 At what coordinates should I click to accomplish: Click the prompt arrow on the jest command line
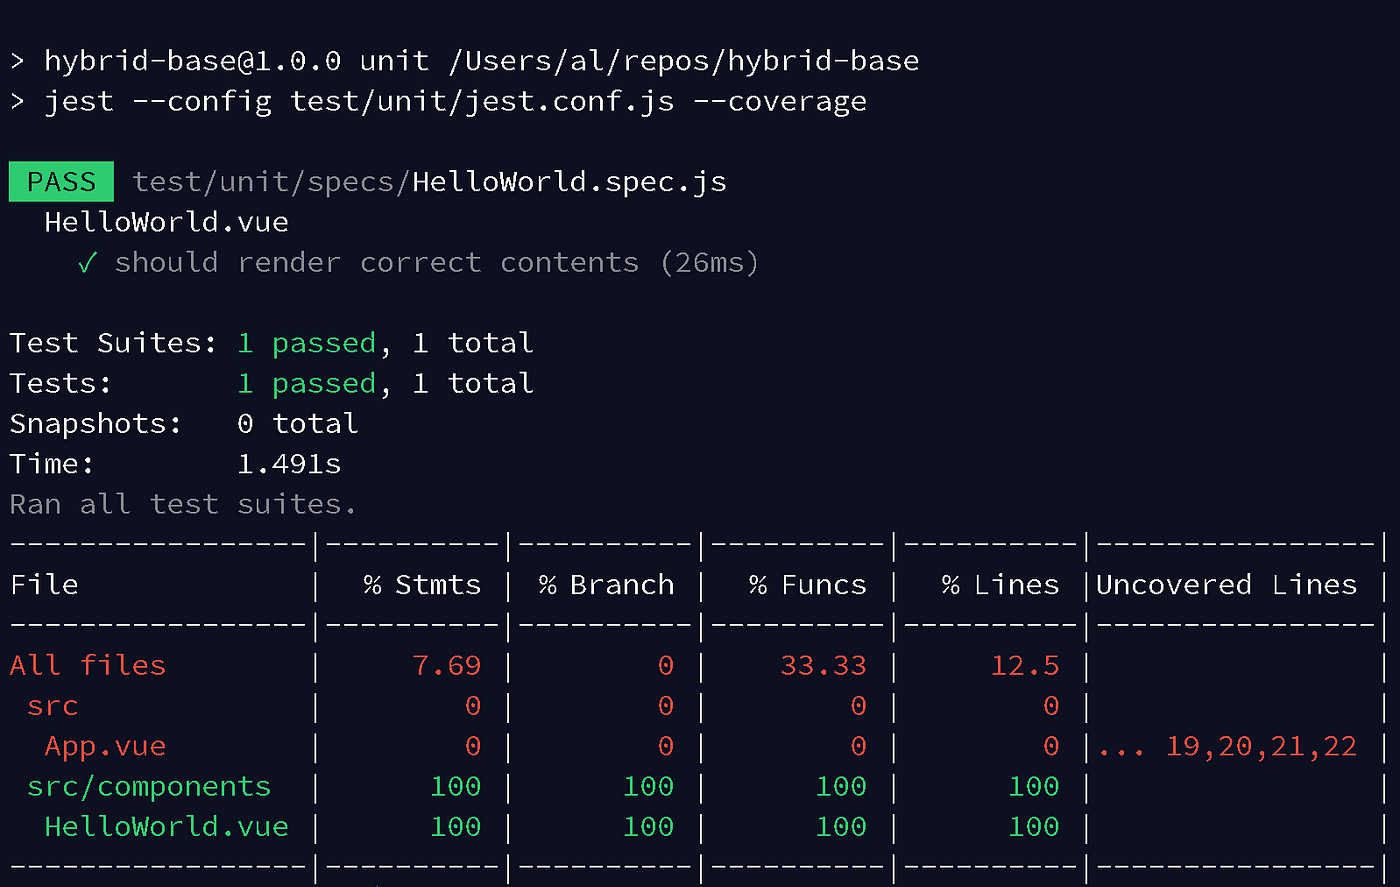[x=14, y=100]
